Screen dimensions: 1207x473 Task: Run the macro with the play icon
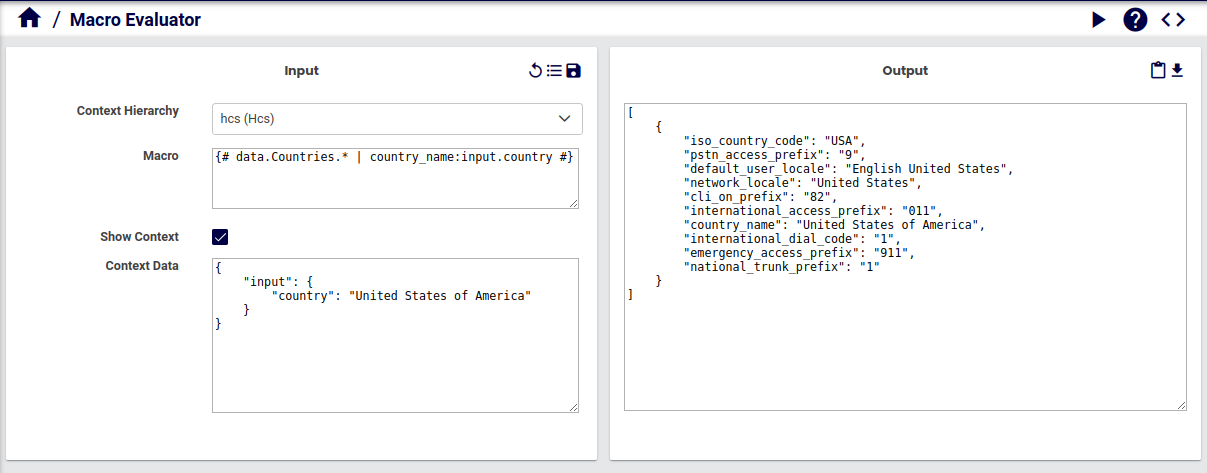click(x=1099, y=20)
